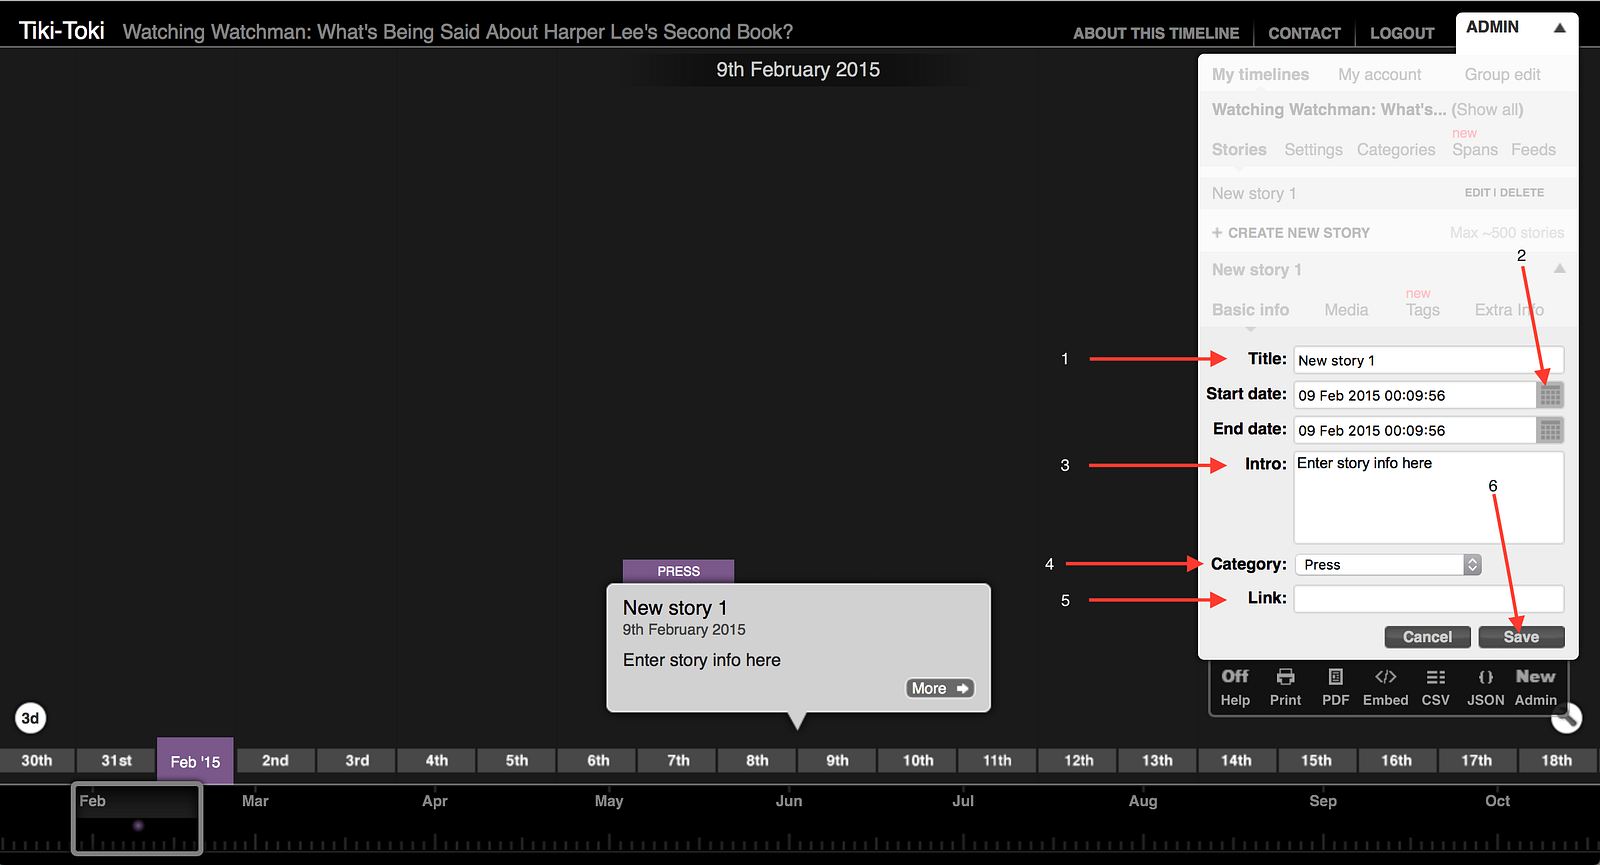Click the timeline overview slider box at Feb

137,818
